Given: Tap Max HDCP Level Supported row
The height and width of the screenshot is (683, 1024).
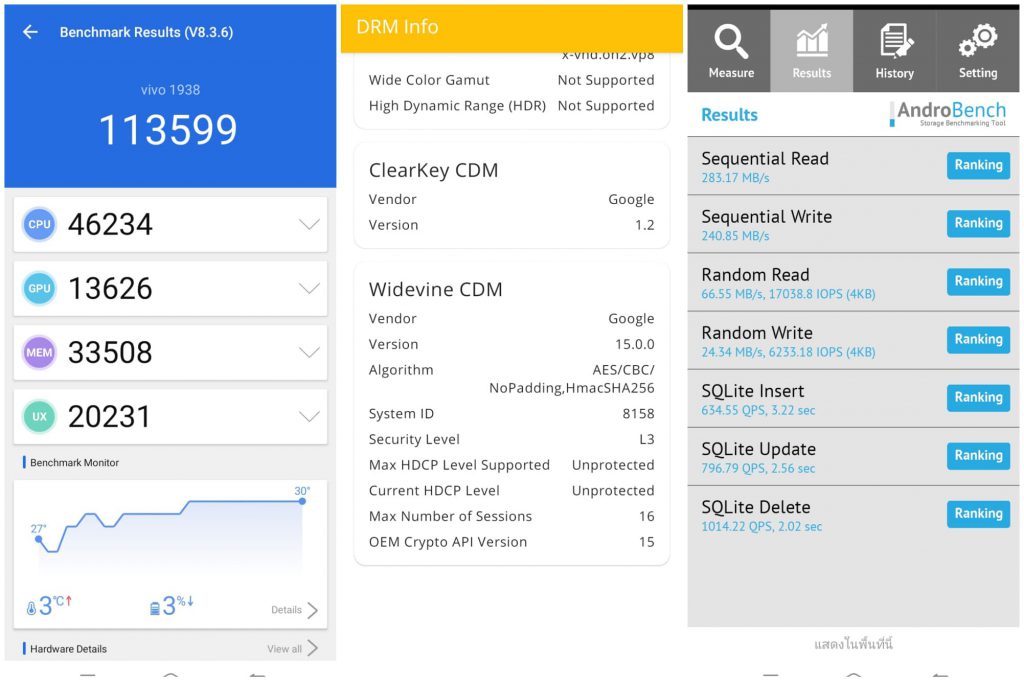Looking at the screenshot, I should point(511,465).
